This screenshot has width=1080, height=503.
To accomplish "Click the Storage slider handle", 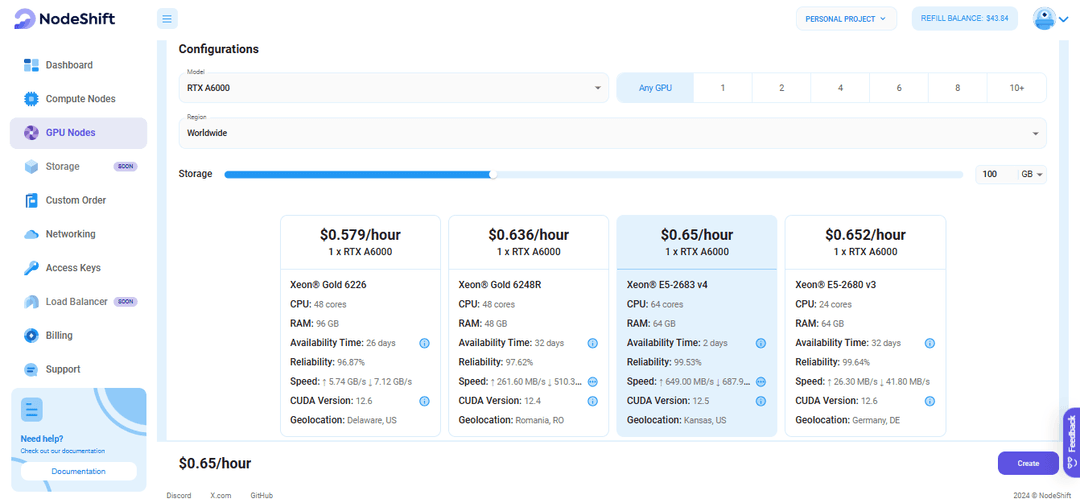I will [492, 174].
